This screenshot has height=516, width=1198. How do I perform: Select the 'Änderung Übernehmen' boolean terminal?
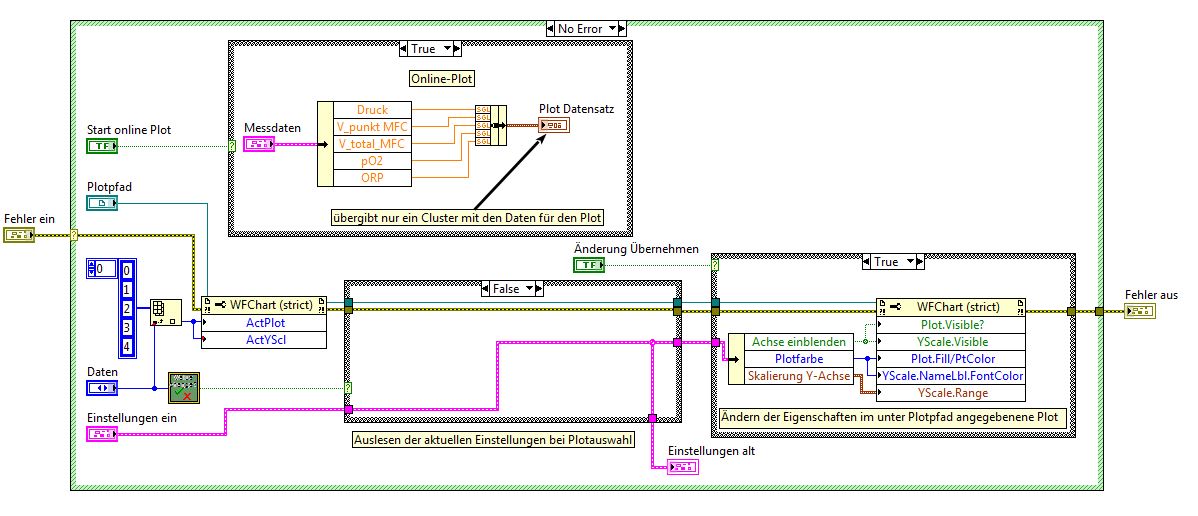coord(588,264)
